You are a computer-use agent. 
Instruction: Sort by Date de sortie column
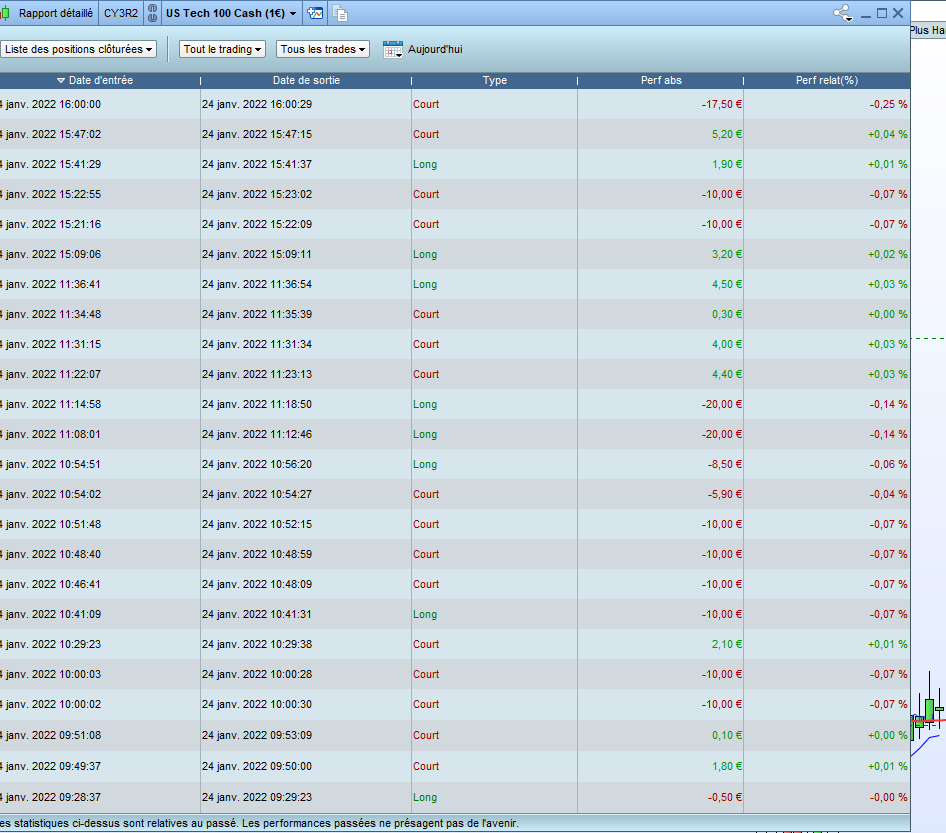306,81
